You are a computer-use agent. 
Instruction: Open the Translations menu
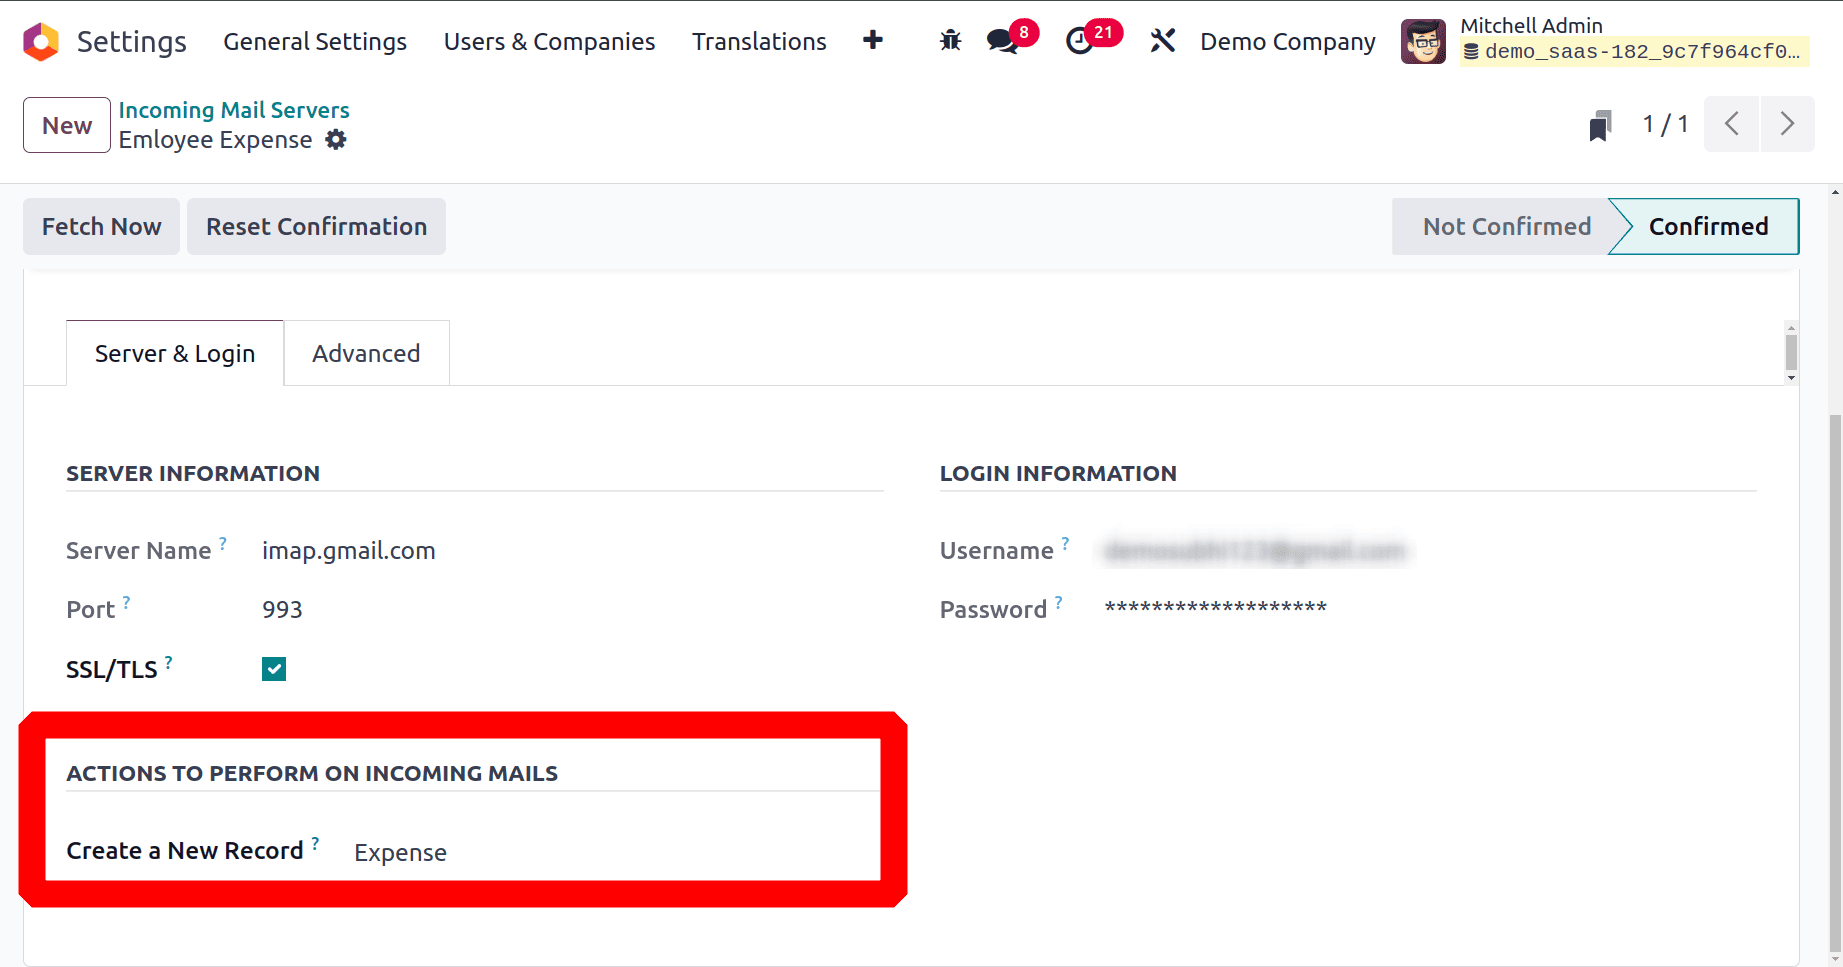click(759, 41)
